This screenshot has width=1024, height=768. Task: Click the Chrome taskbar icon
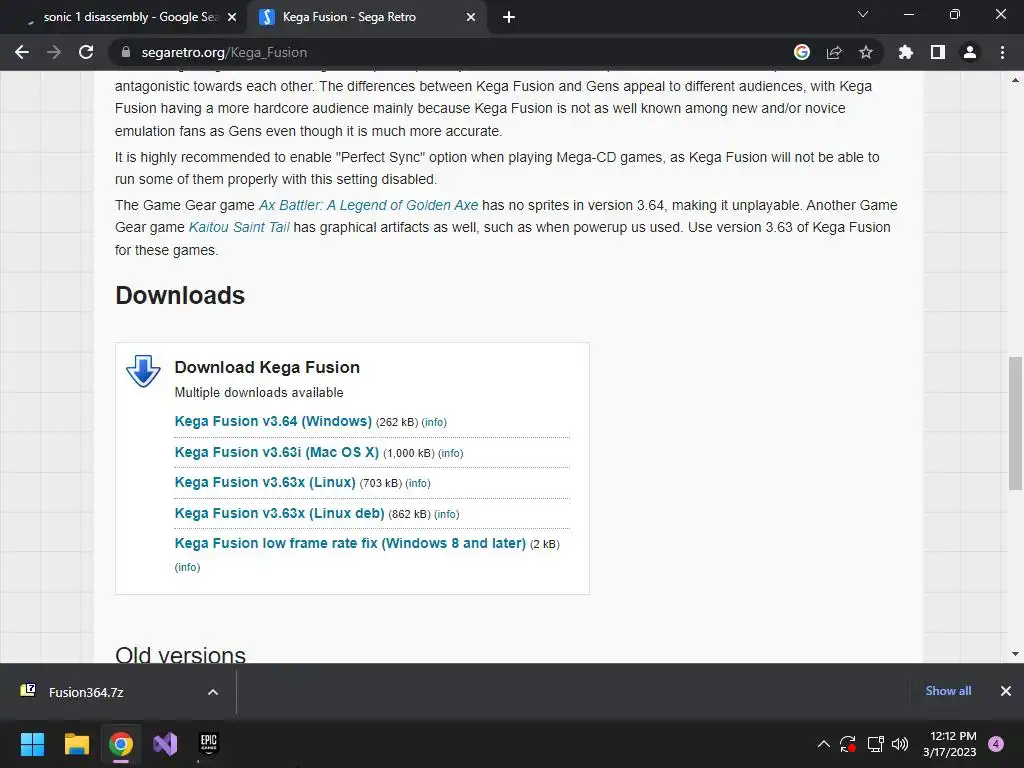pyautogui.click(x=121, y=744)
